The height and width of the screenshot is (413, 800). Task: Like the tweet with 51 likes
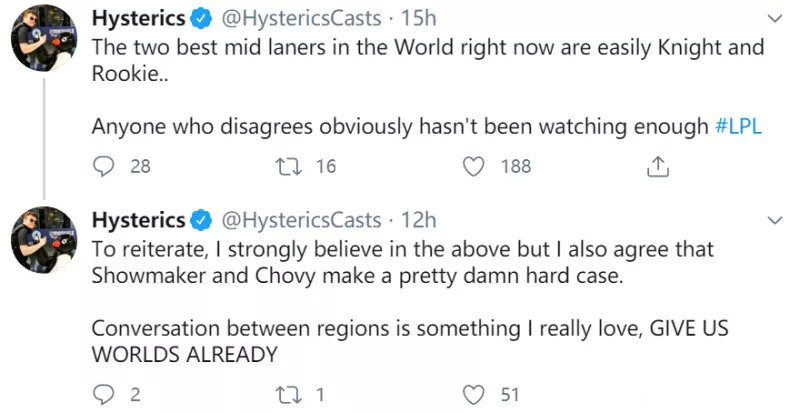pyautogui.click(x=473, y=395)
